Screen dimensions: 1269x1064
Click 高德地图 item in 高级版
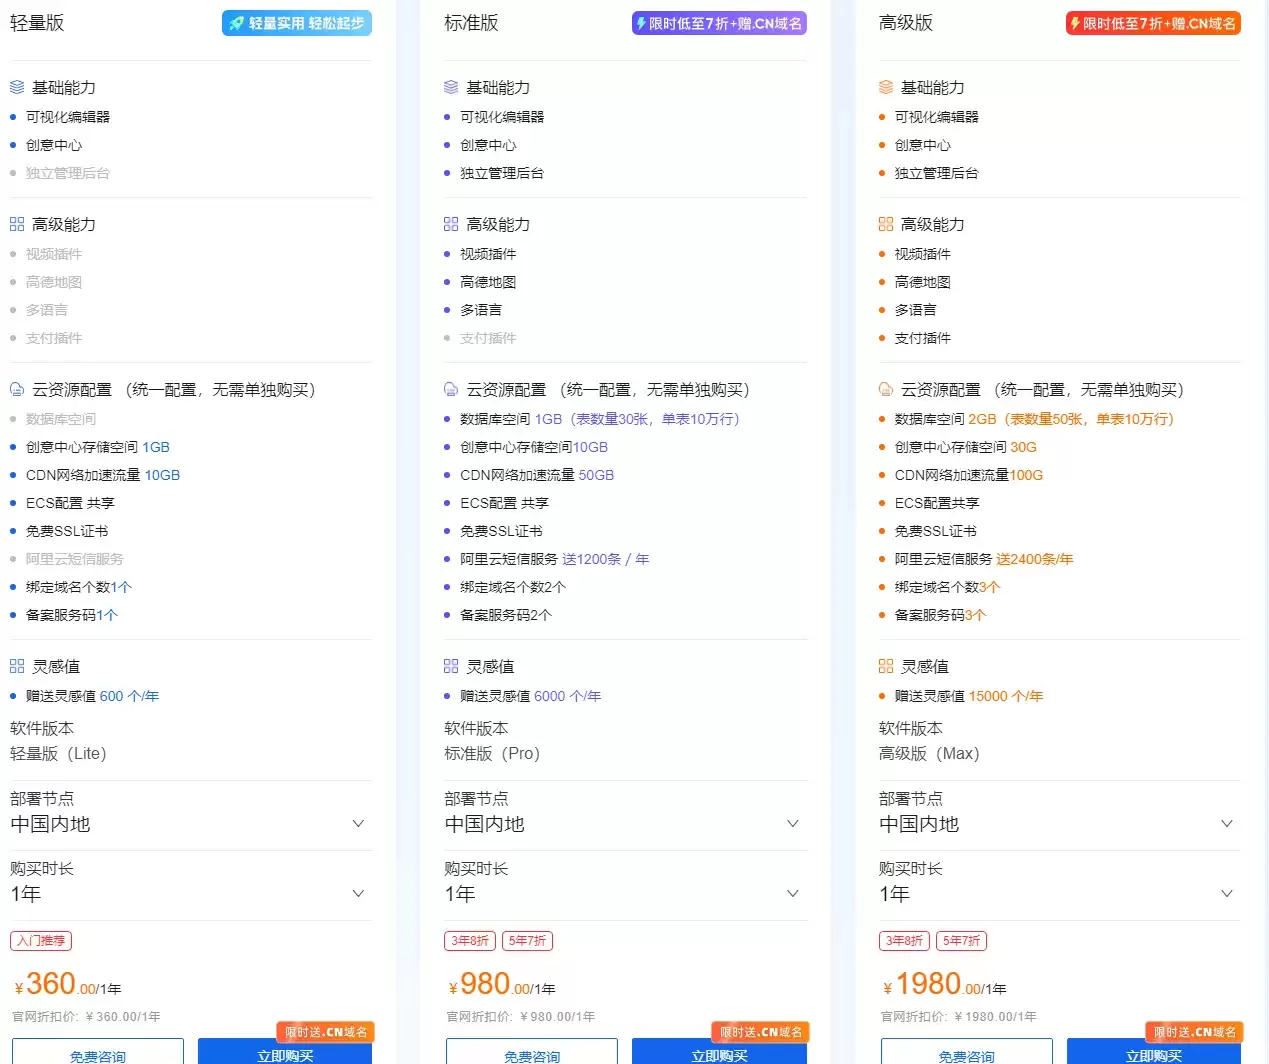pyautogui.click(x=923, y=282)
